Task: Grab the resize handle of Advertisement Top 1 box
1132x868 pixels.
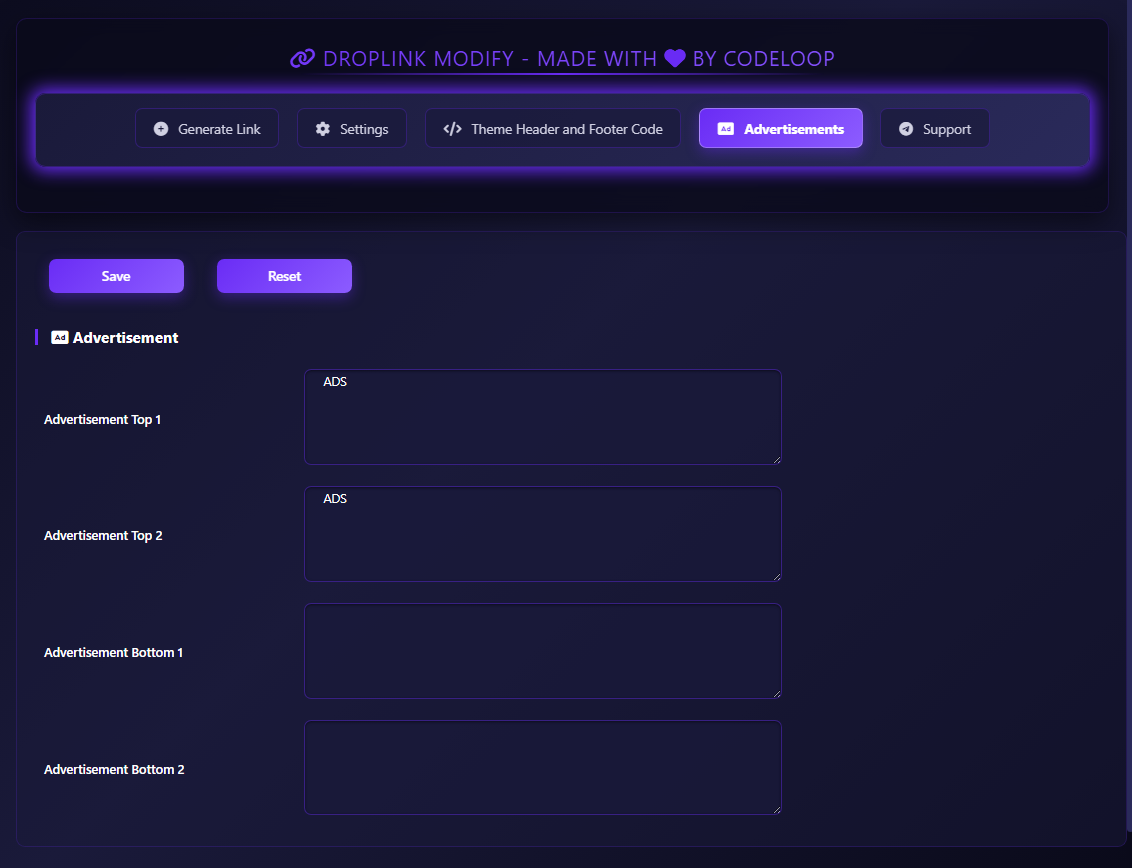Action: [777, 459]
